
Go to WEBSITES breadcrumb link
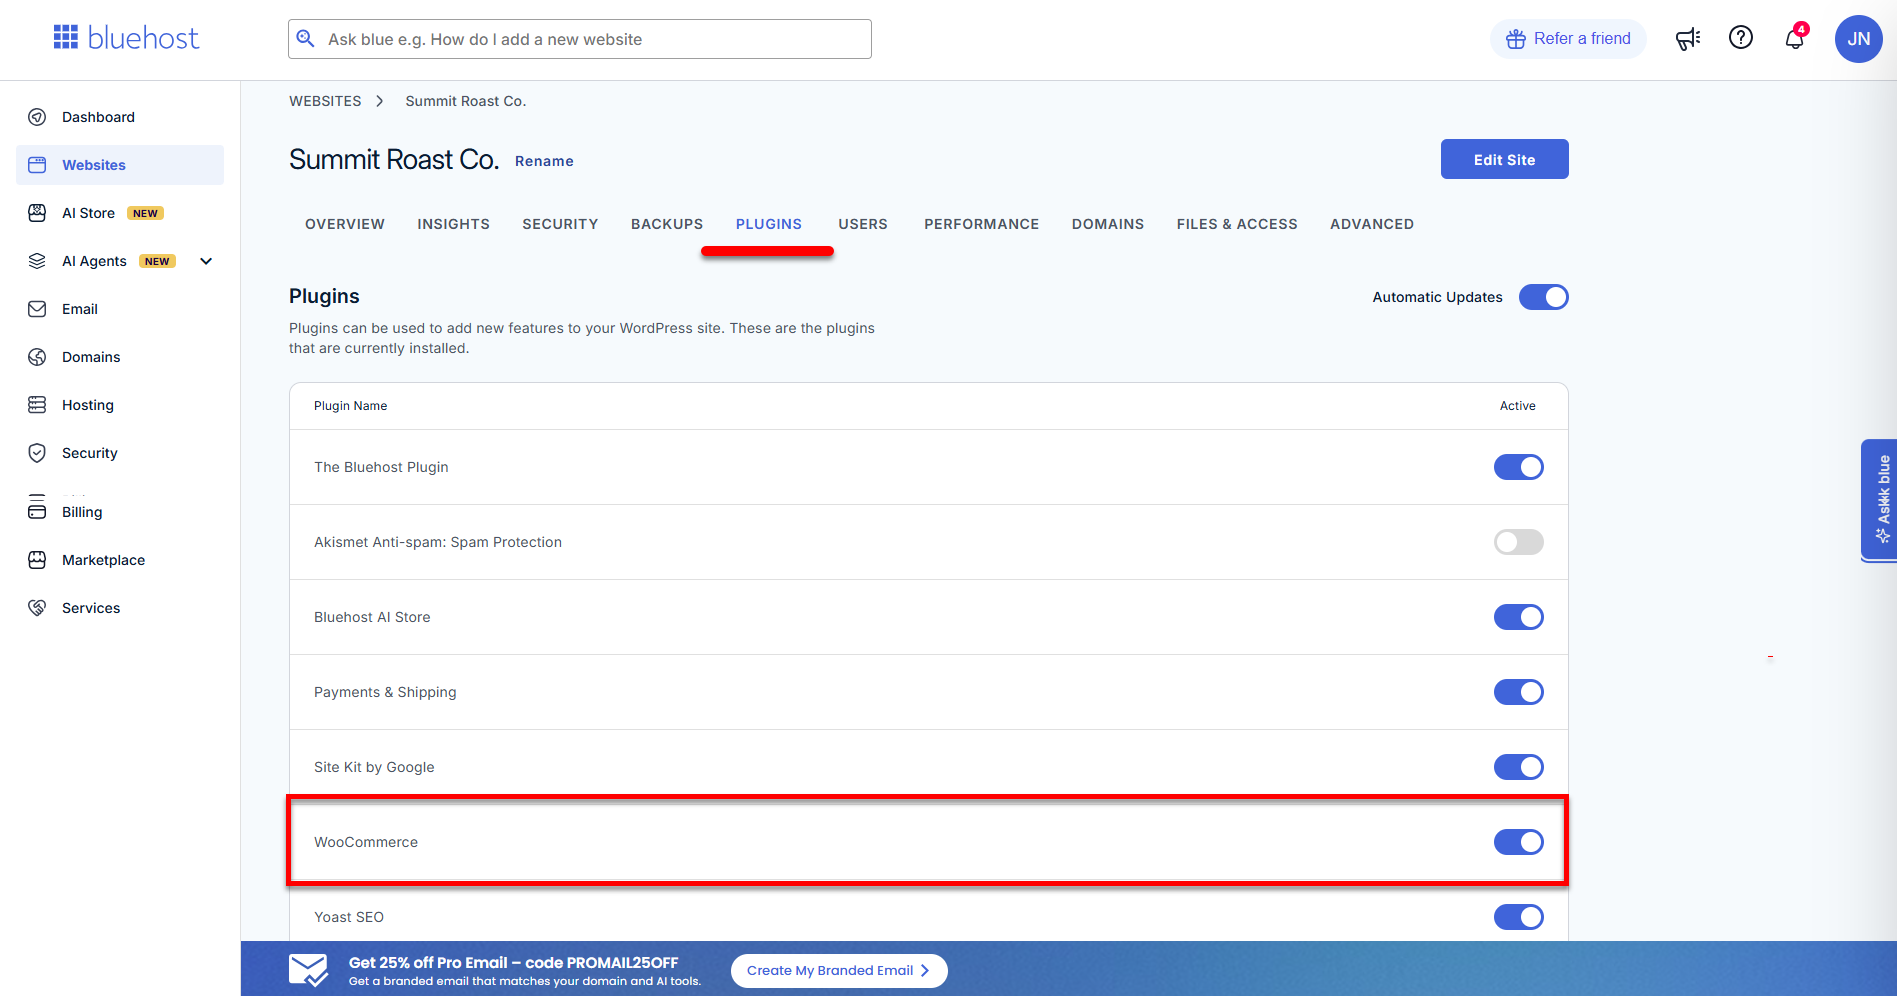tap(325, 101)
